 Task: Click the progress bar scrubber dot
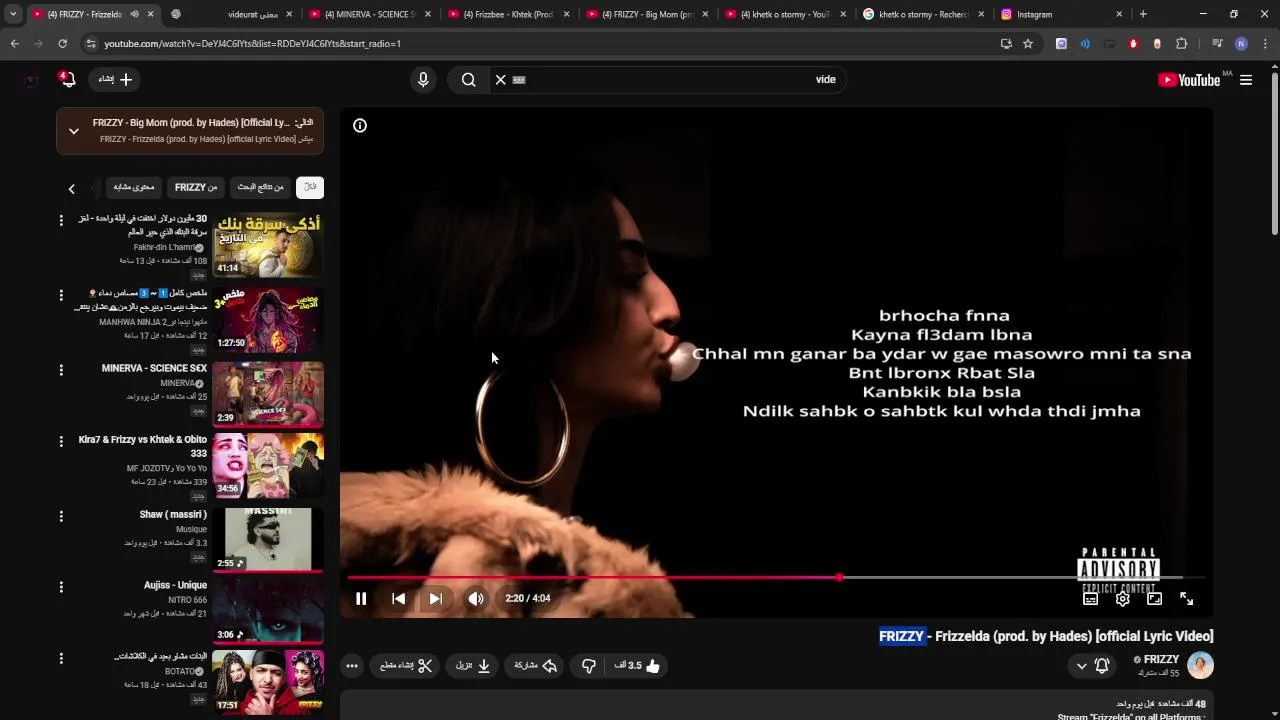840,577
